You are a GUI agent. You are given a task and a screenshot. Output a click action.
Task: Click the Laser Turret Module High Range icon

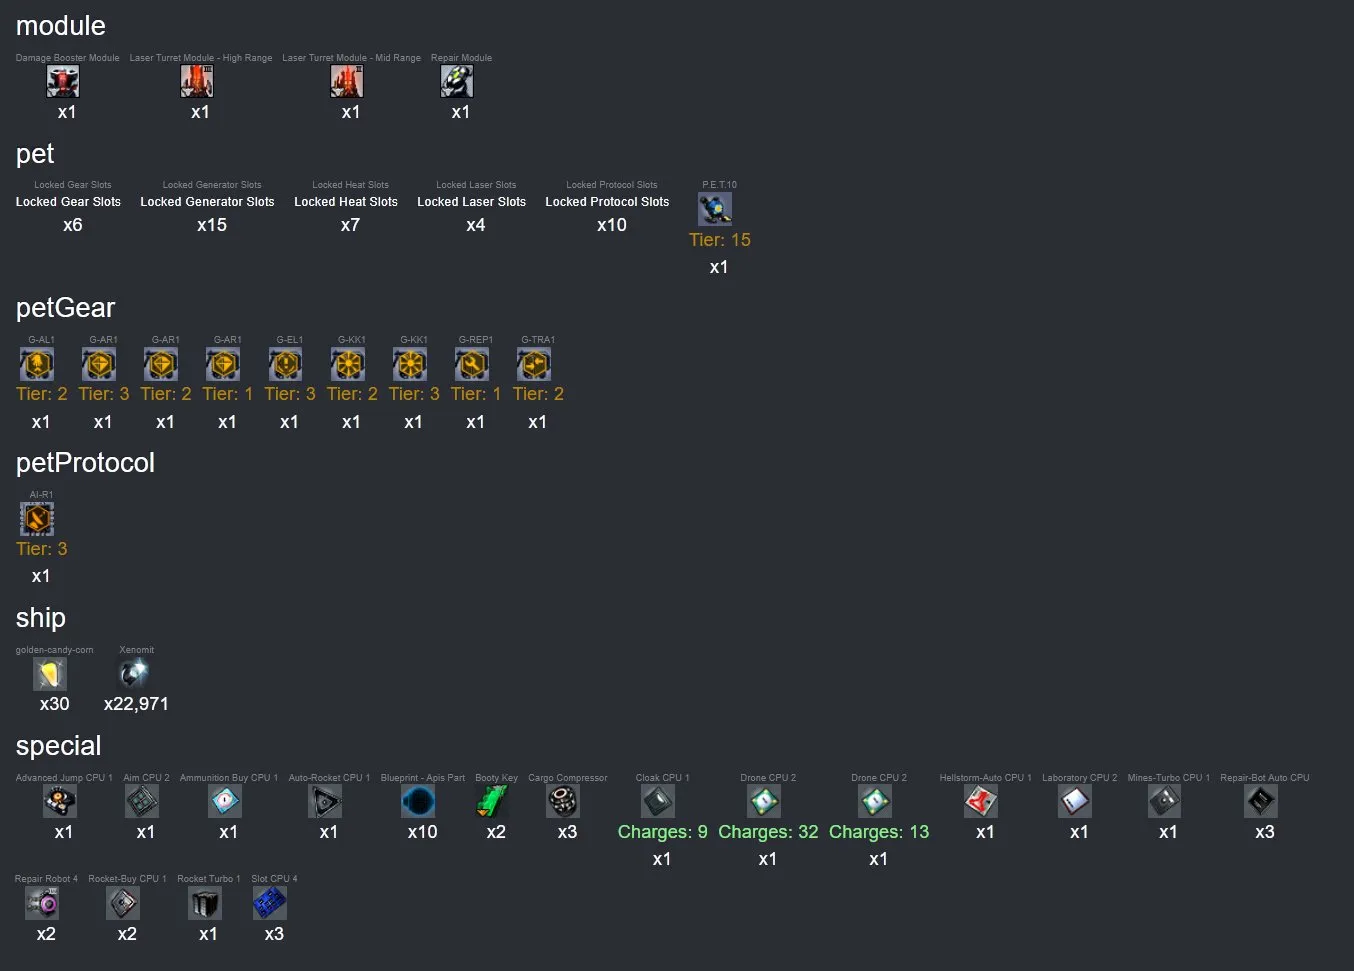click(x=197, y=82)
